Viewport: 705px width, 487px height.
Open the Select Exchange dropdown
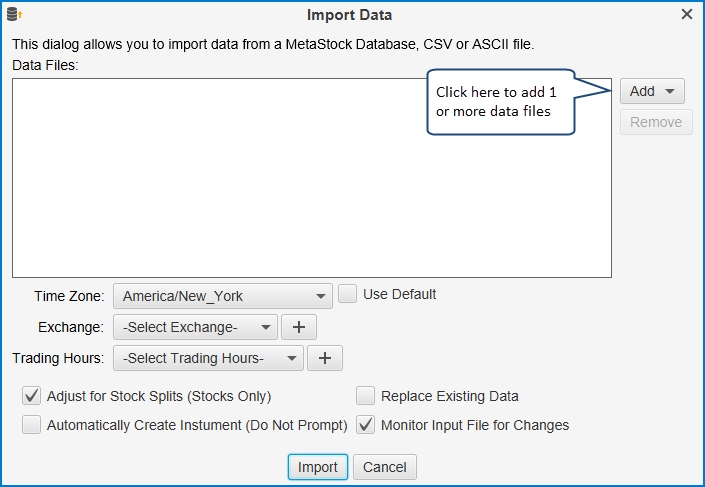pyautogui.click(x=195, y=327)
